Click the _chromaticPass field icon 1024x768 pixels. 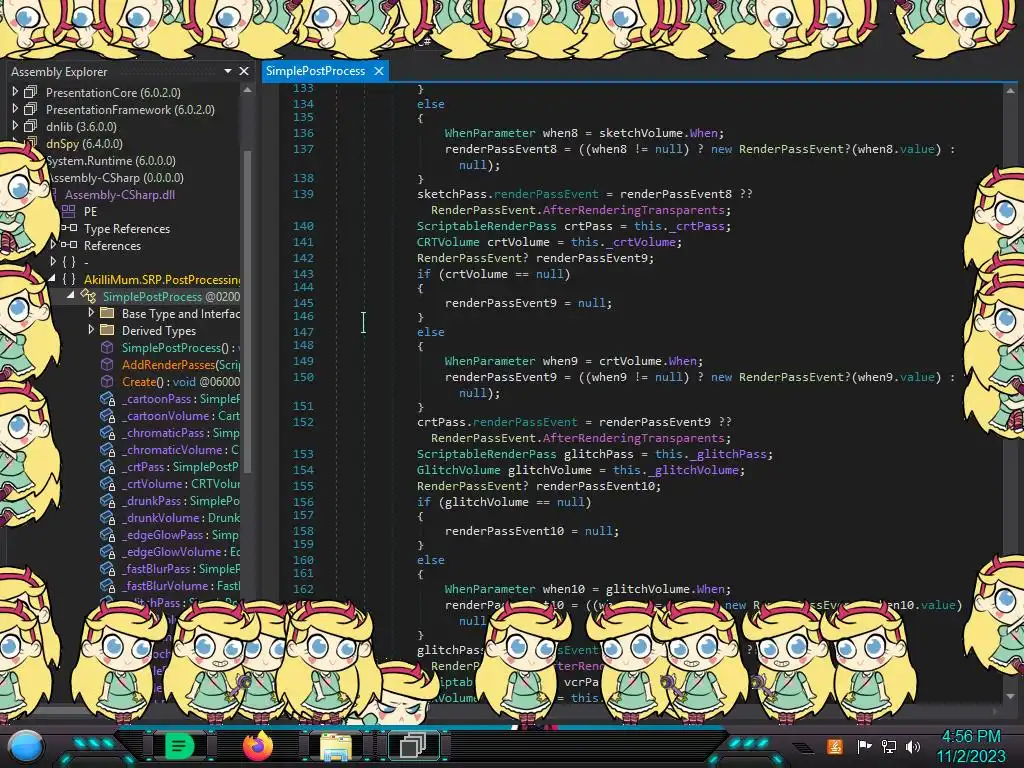[x=107, y=432]
